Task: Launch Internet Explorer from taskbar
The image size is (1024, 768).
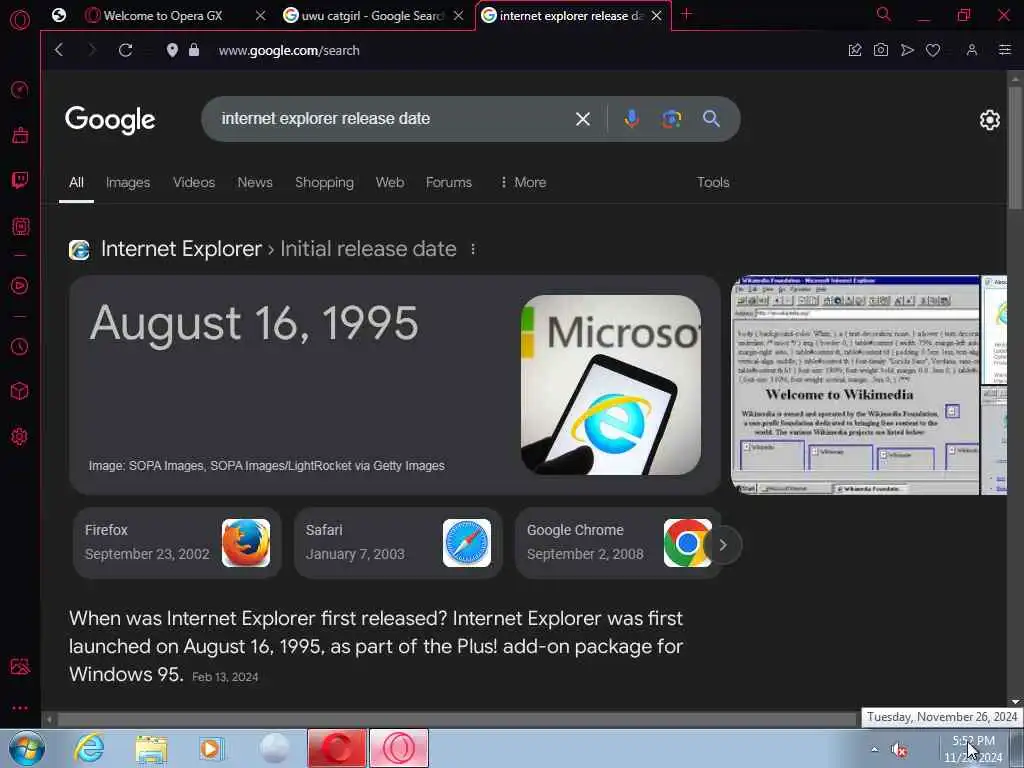Action: coord(89,748)
